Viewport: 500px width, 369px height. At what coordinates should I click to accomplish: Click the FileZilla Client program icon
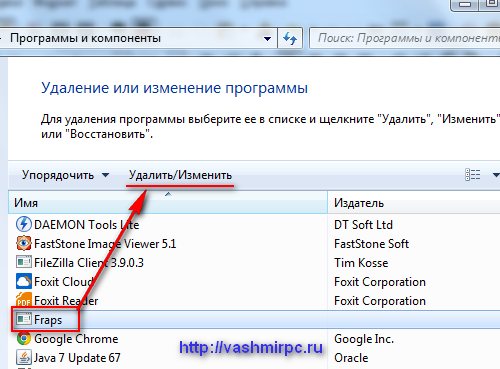pos(24,262)
